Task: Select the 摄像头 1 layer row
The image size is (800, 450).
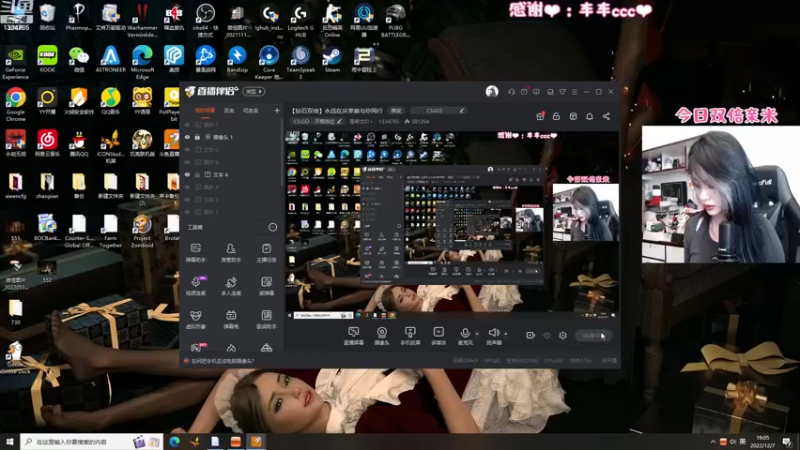Action: (232, 137)
